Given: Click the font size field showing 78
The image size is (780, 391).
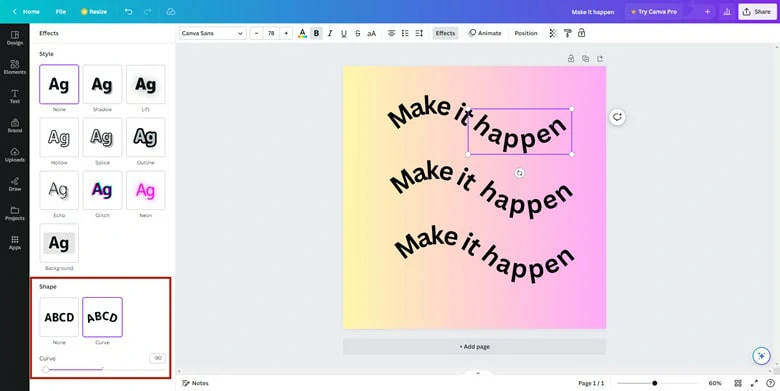Looking at the screenshot, I should point(271,33).
